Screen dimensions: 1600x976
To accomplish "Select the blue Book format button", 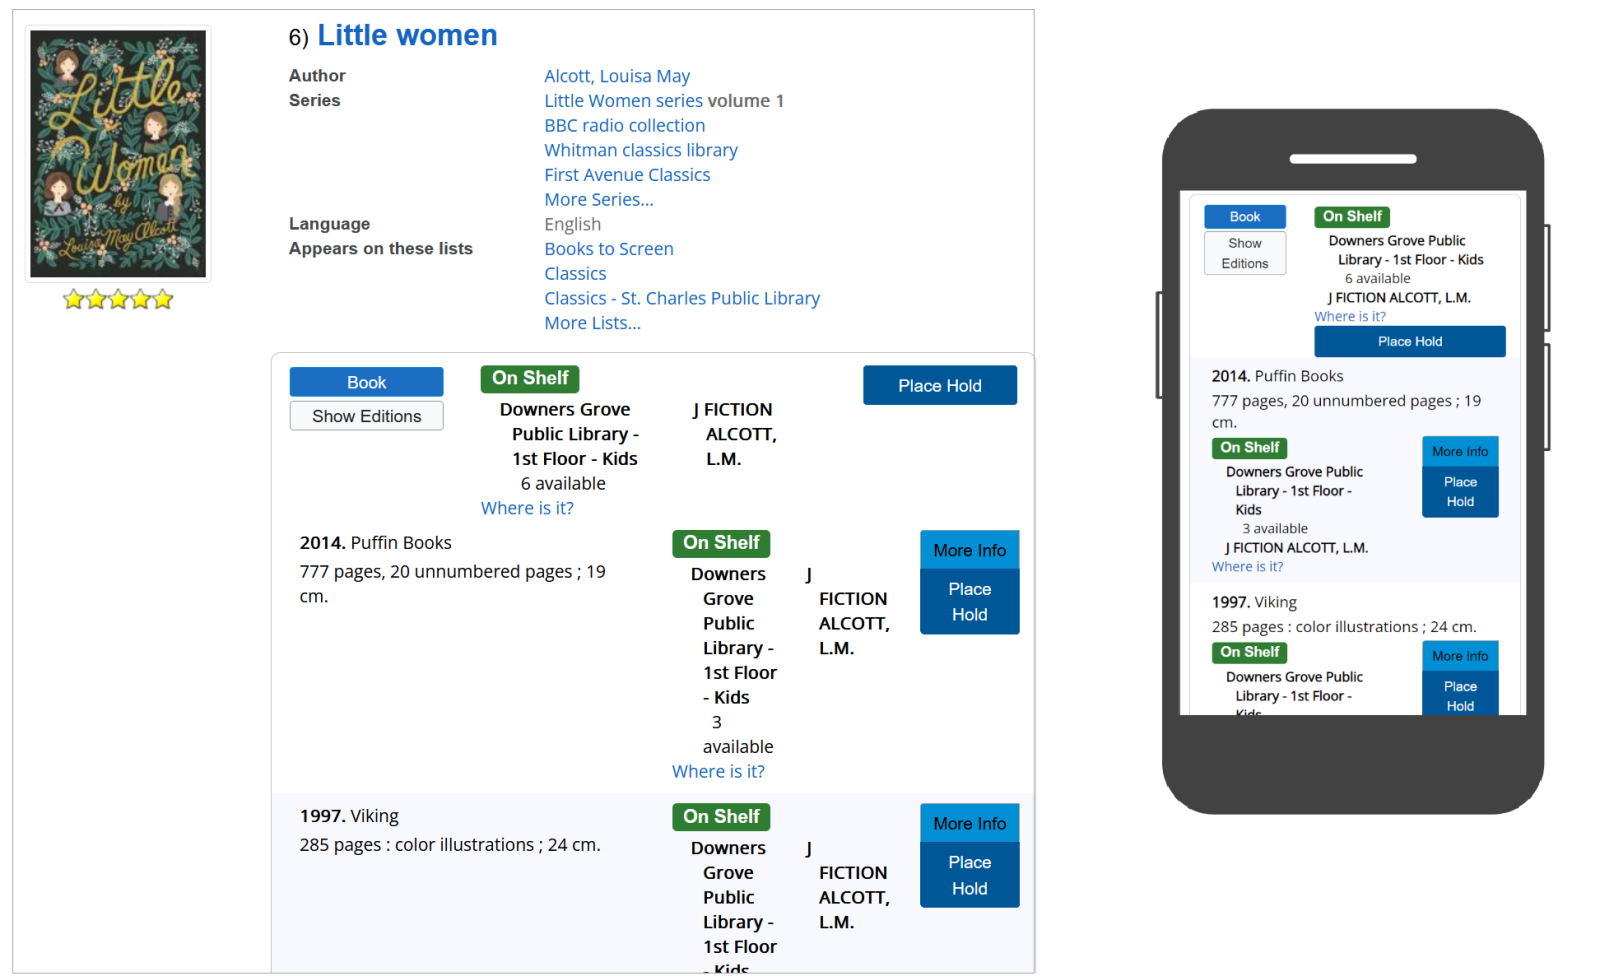I will pyautogui.click(x=366, y=382).
